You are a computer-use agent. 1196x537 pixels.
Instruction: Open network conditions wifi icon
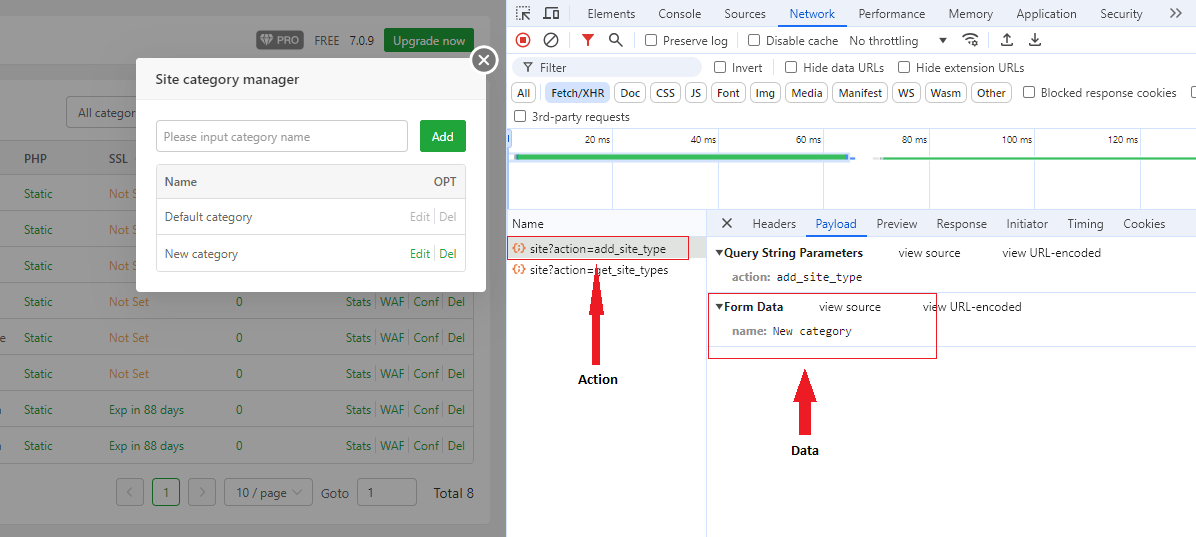(x=970, y=40)
